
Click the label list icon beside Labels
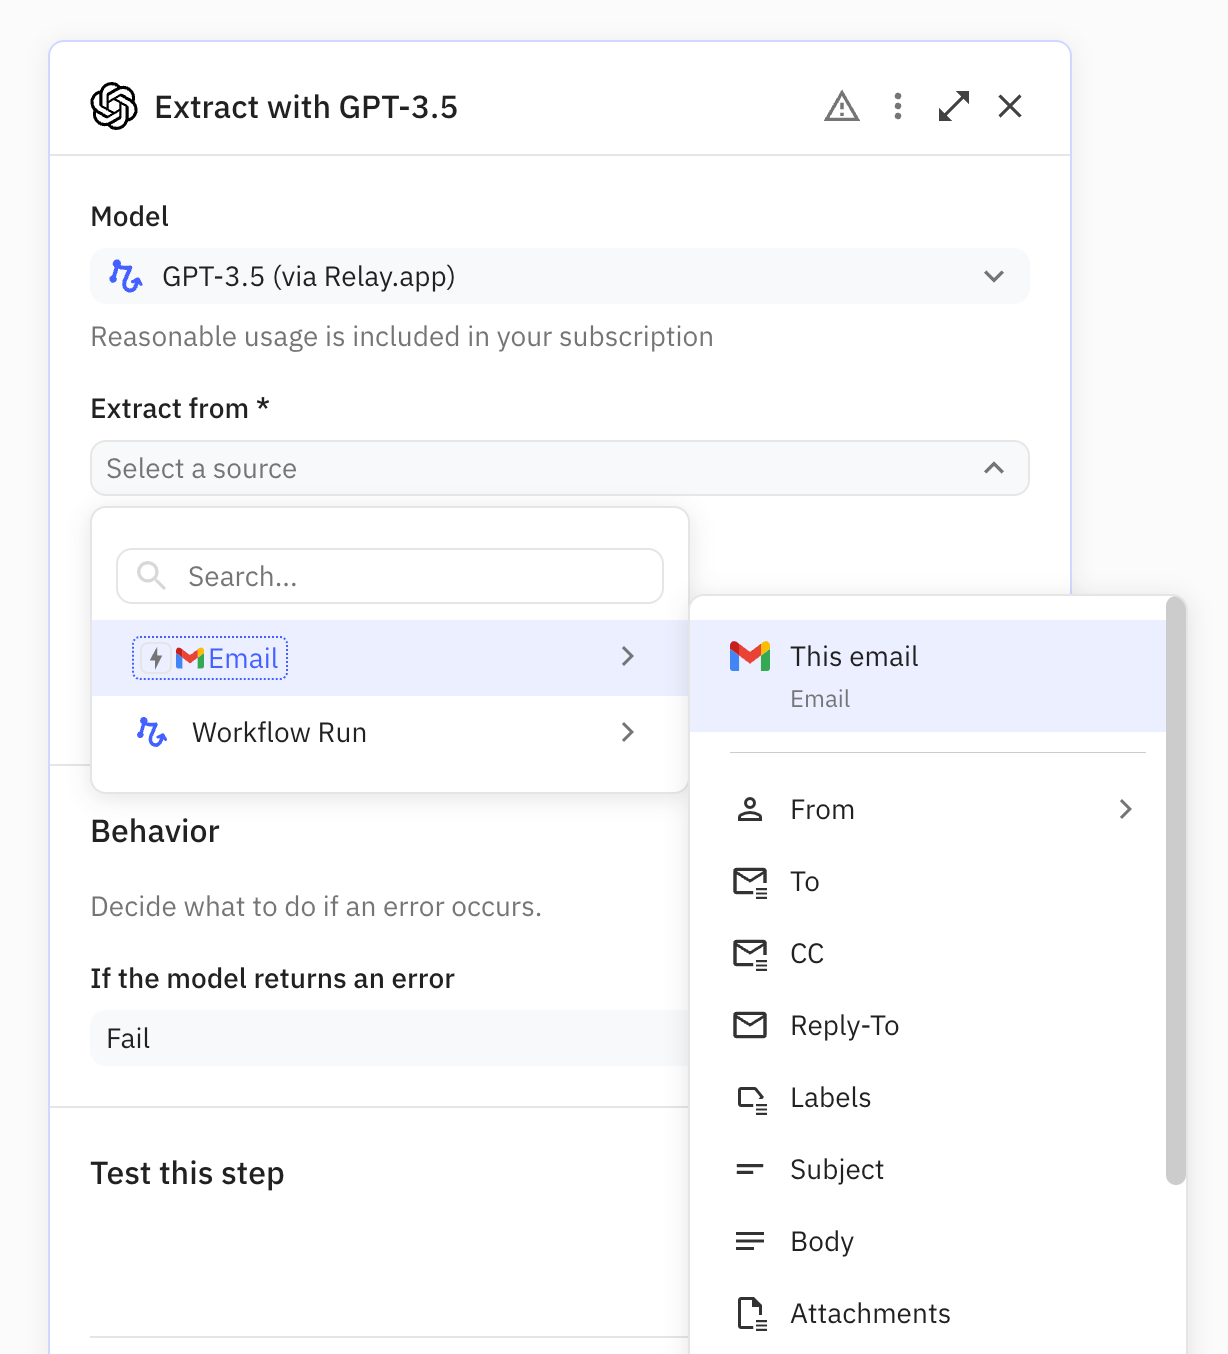tap(752, 1100)
